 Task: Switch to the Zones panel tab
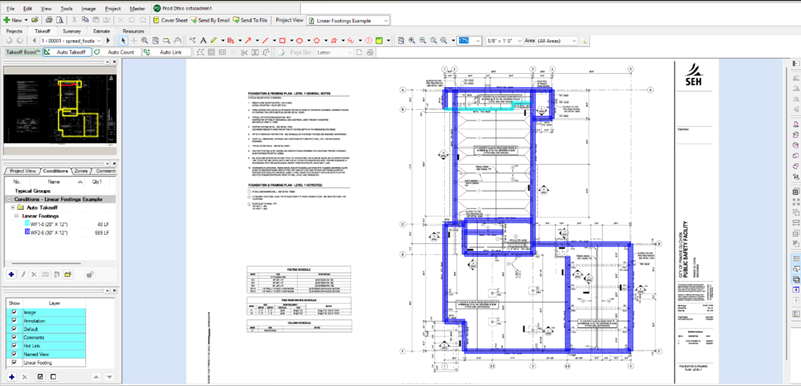[81, 171]
